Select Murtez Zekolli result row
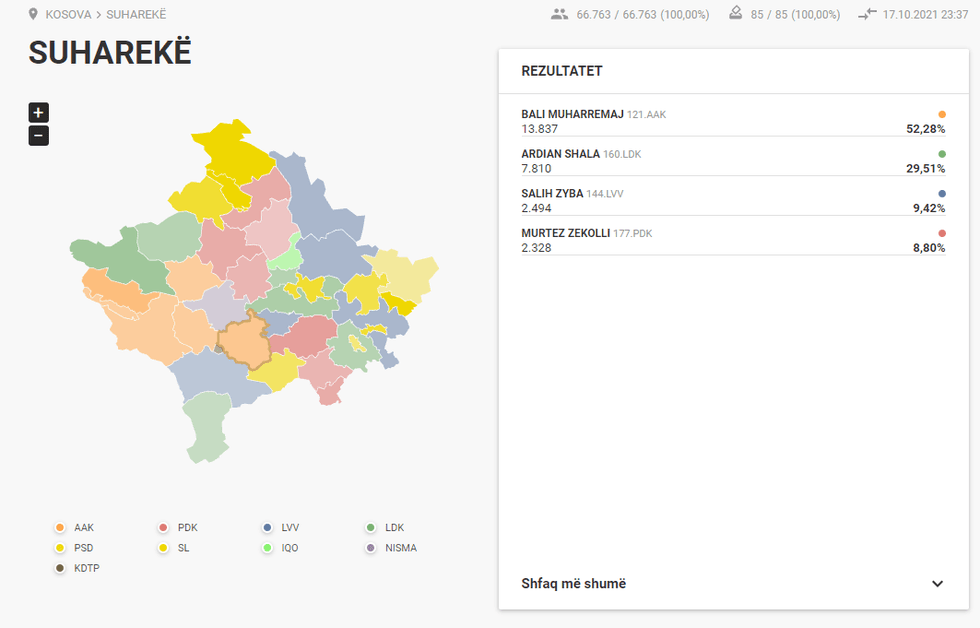The height and width of the screenshot is (628, 980). pyautogui.click(x=733, y=240)
